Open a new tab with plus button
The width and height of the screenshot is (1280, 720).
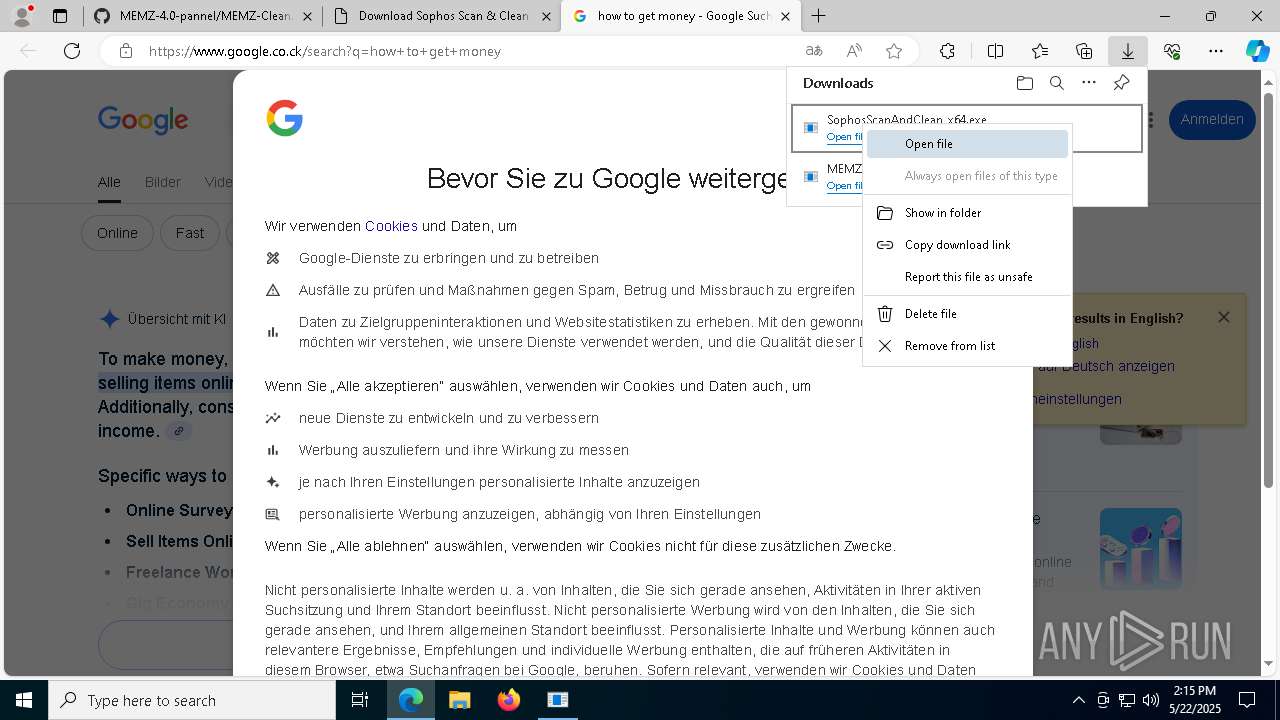tap(818, 16)
